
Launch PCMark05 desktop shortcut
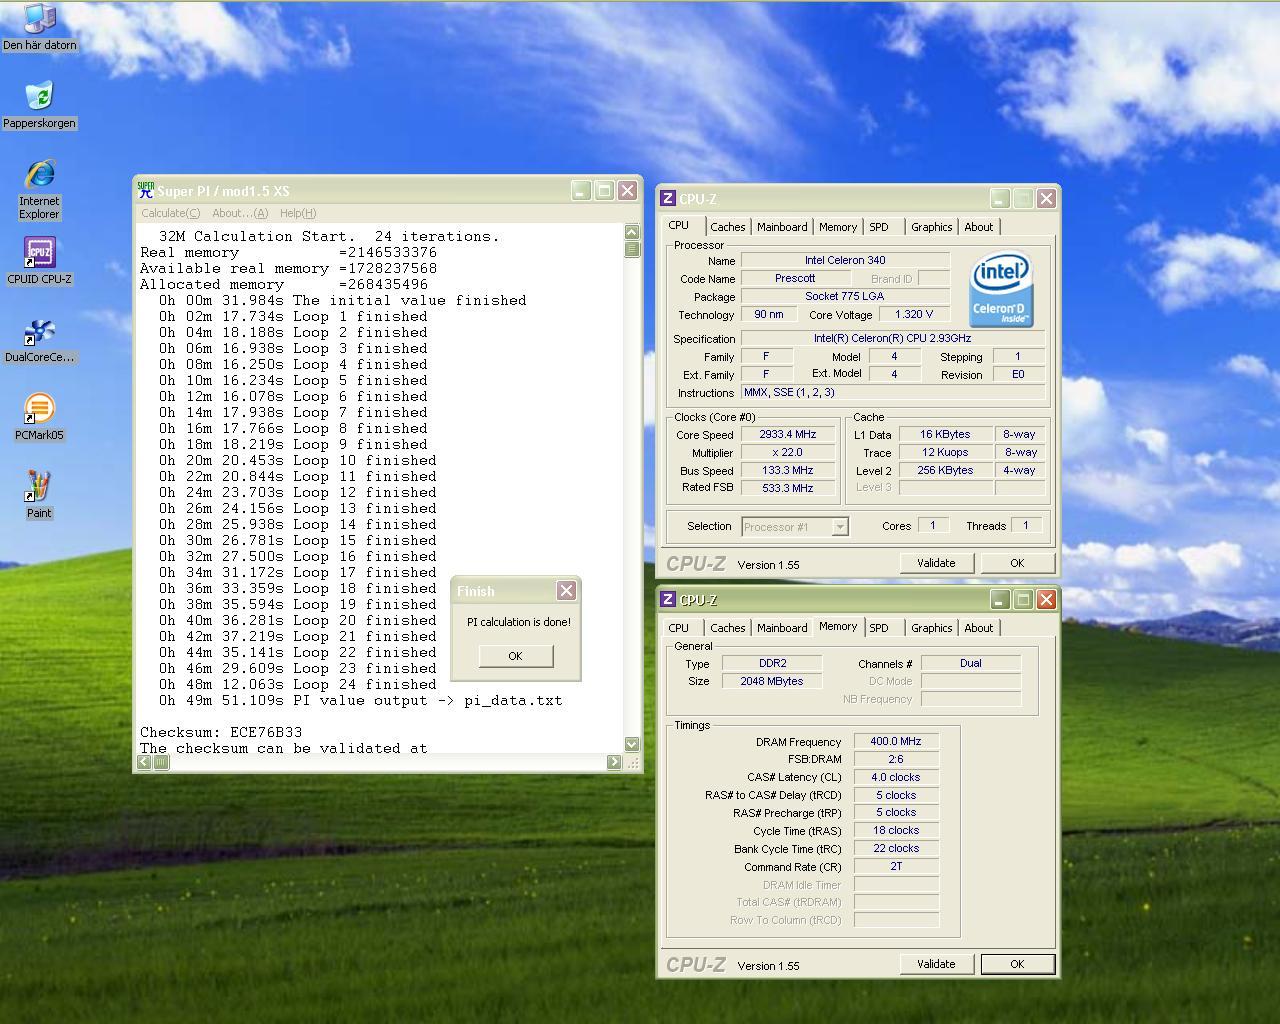click(x=39, y=417)
